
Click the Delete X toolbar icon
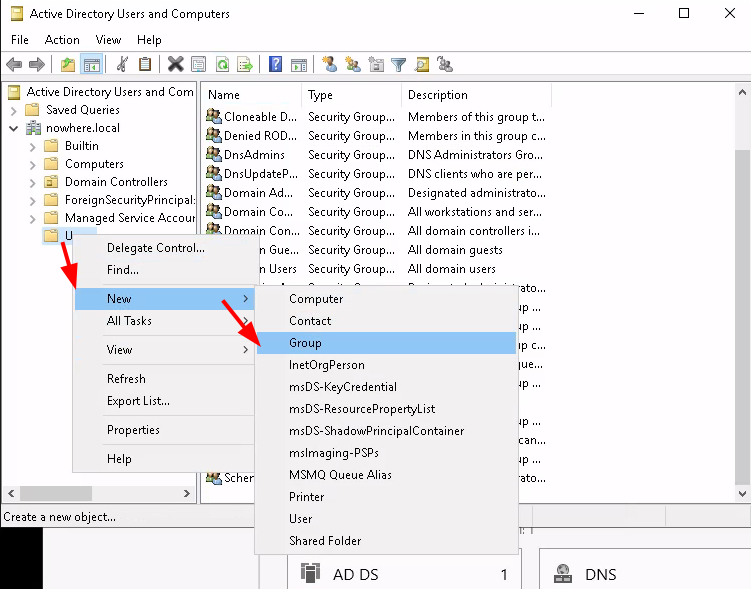click(176, 64)
